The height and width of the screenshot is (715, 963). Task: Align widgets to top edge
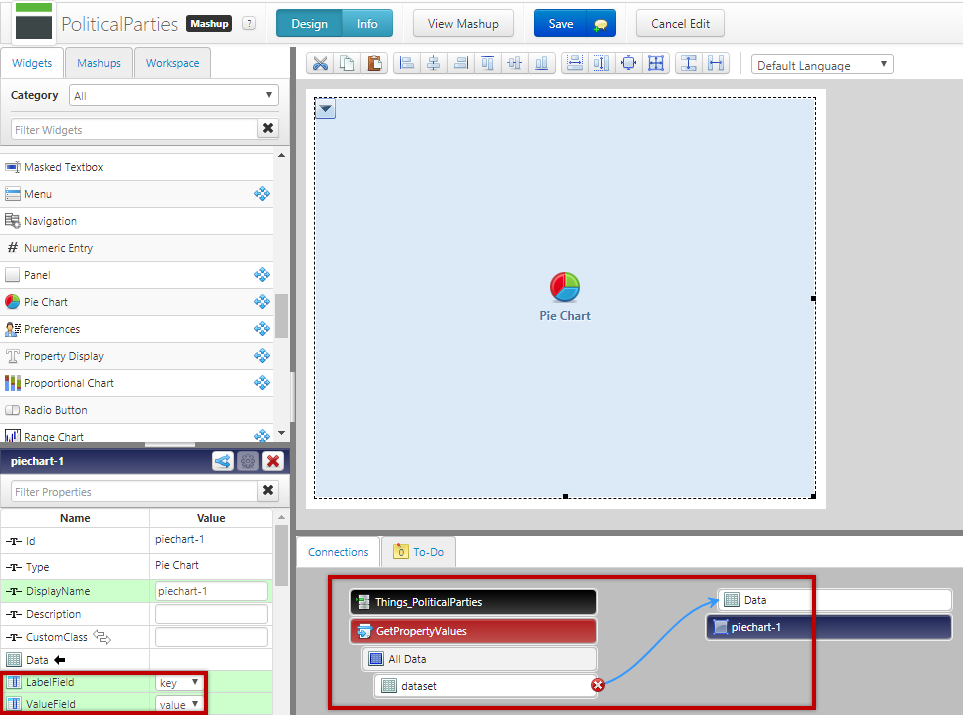coord(488,63)
